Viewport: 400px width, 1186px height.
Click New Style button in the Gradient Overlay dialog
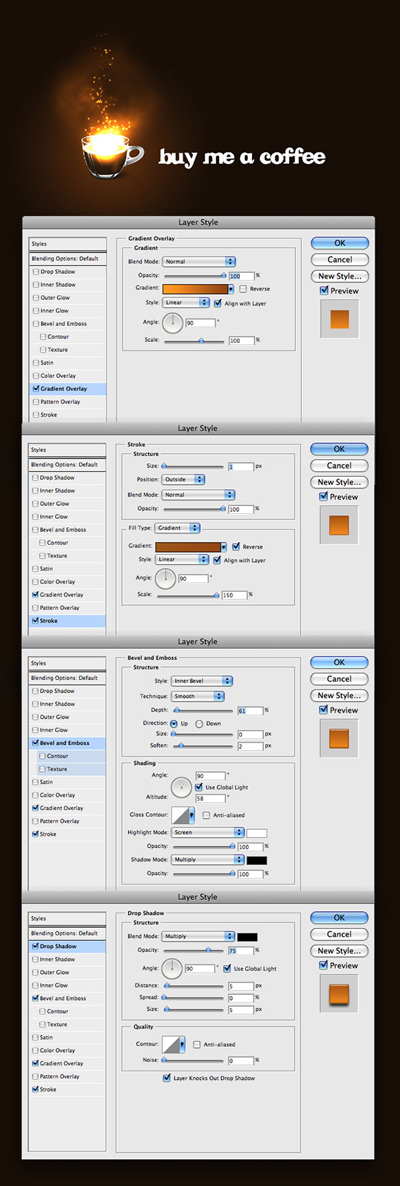pyautogui.click(x=340, y=276)
